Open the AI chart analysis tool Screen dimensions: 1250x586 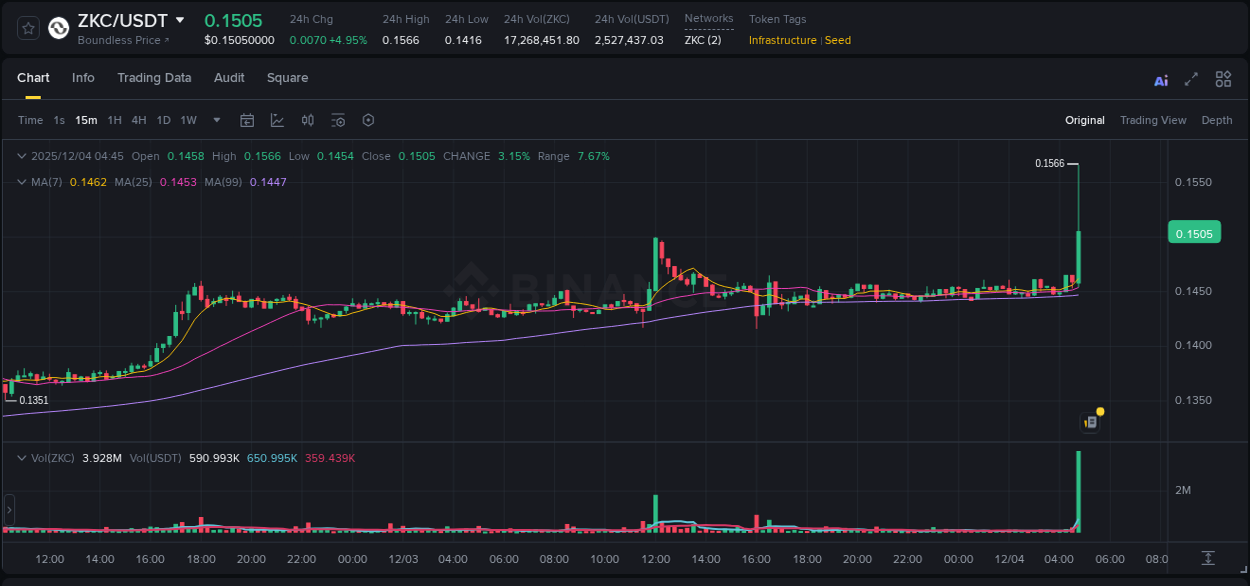tap(1160, 79)
